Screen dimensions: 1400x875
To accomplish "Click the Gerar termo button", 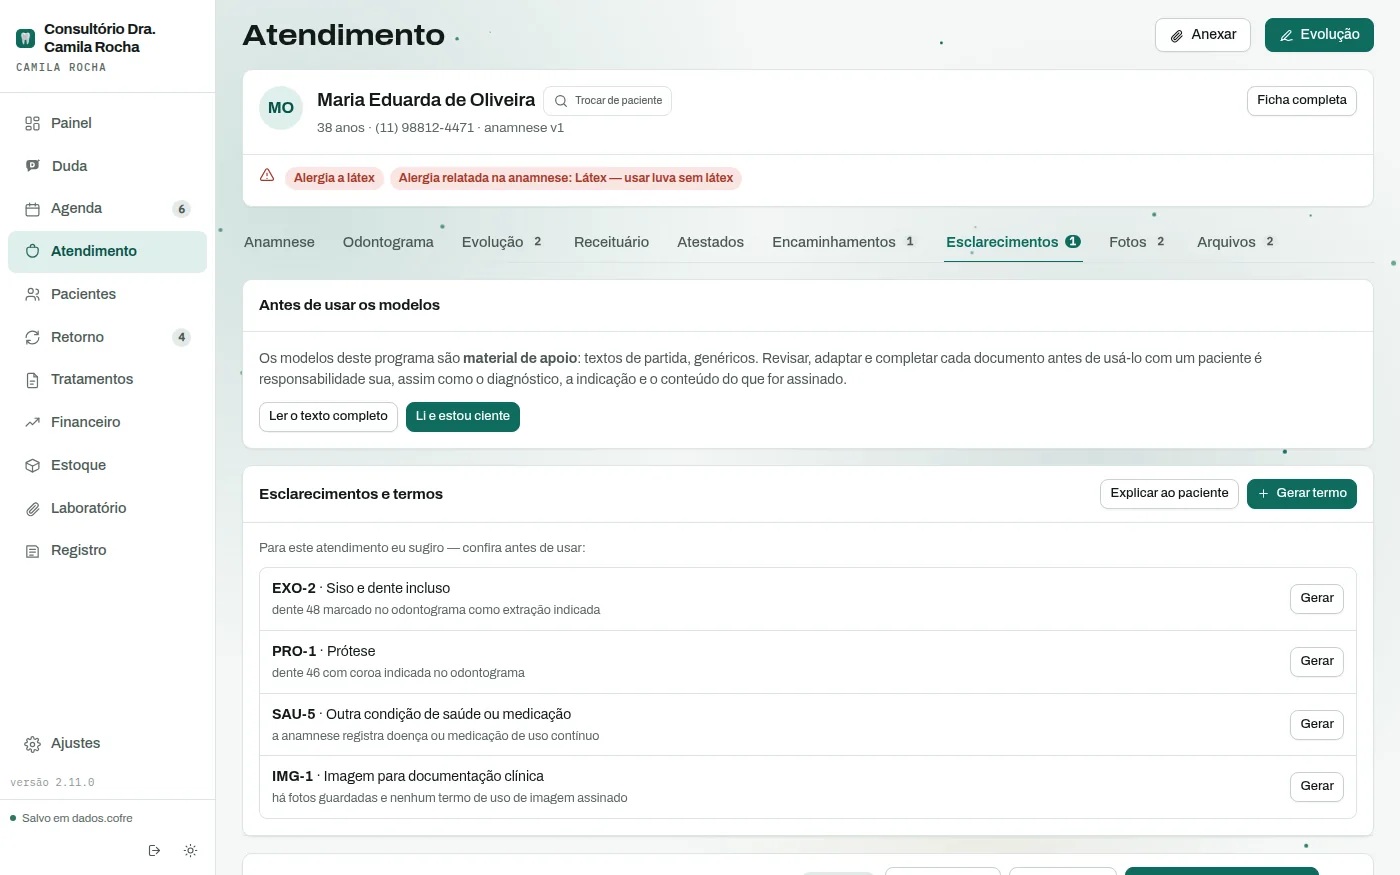I will pyautogui.click(x=1302, y=494).
